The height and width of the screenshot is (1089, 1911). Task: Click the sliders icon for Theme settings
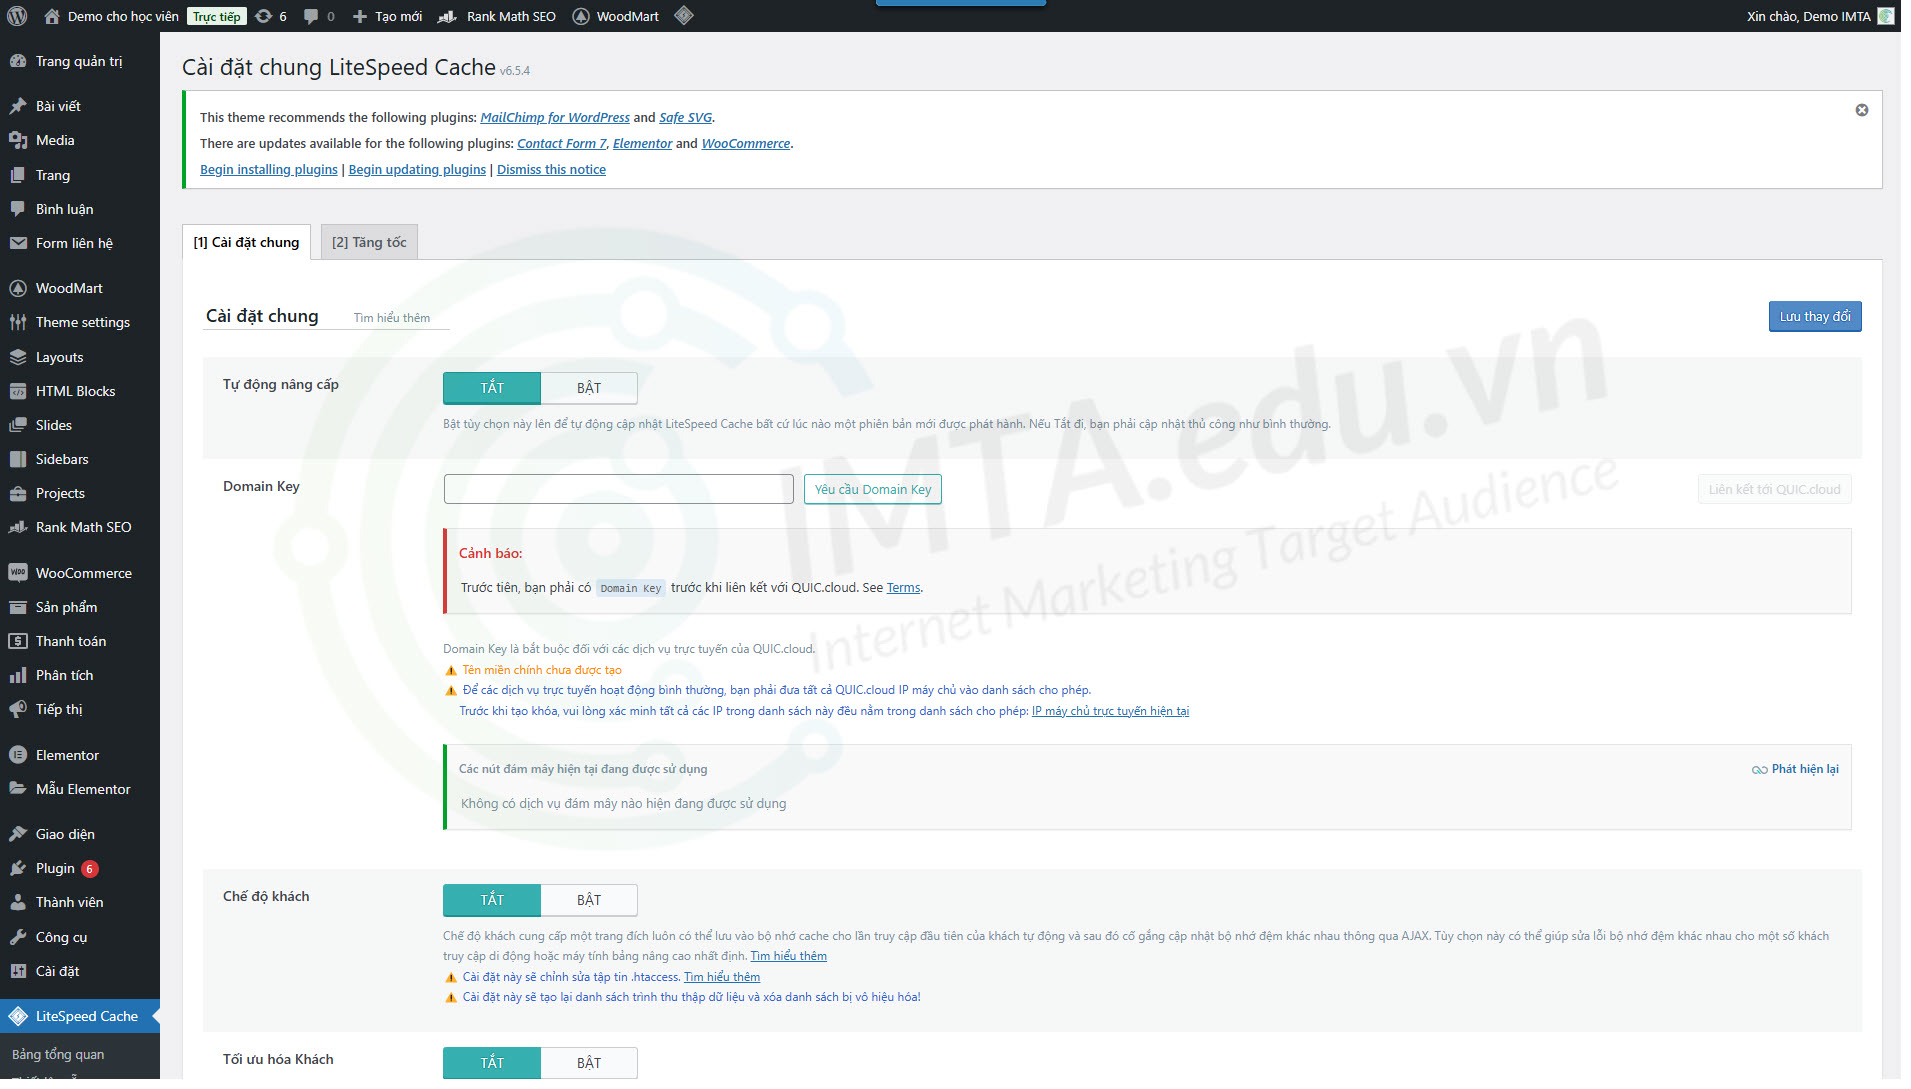18,322
